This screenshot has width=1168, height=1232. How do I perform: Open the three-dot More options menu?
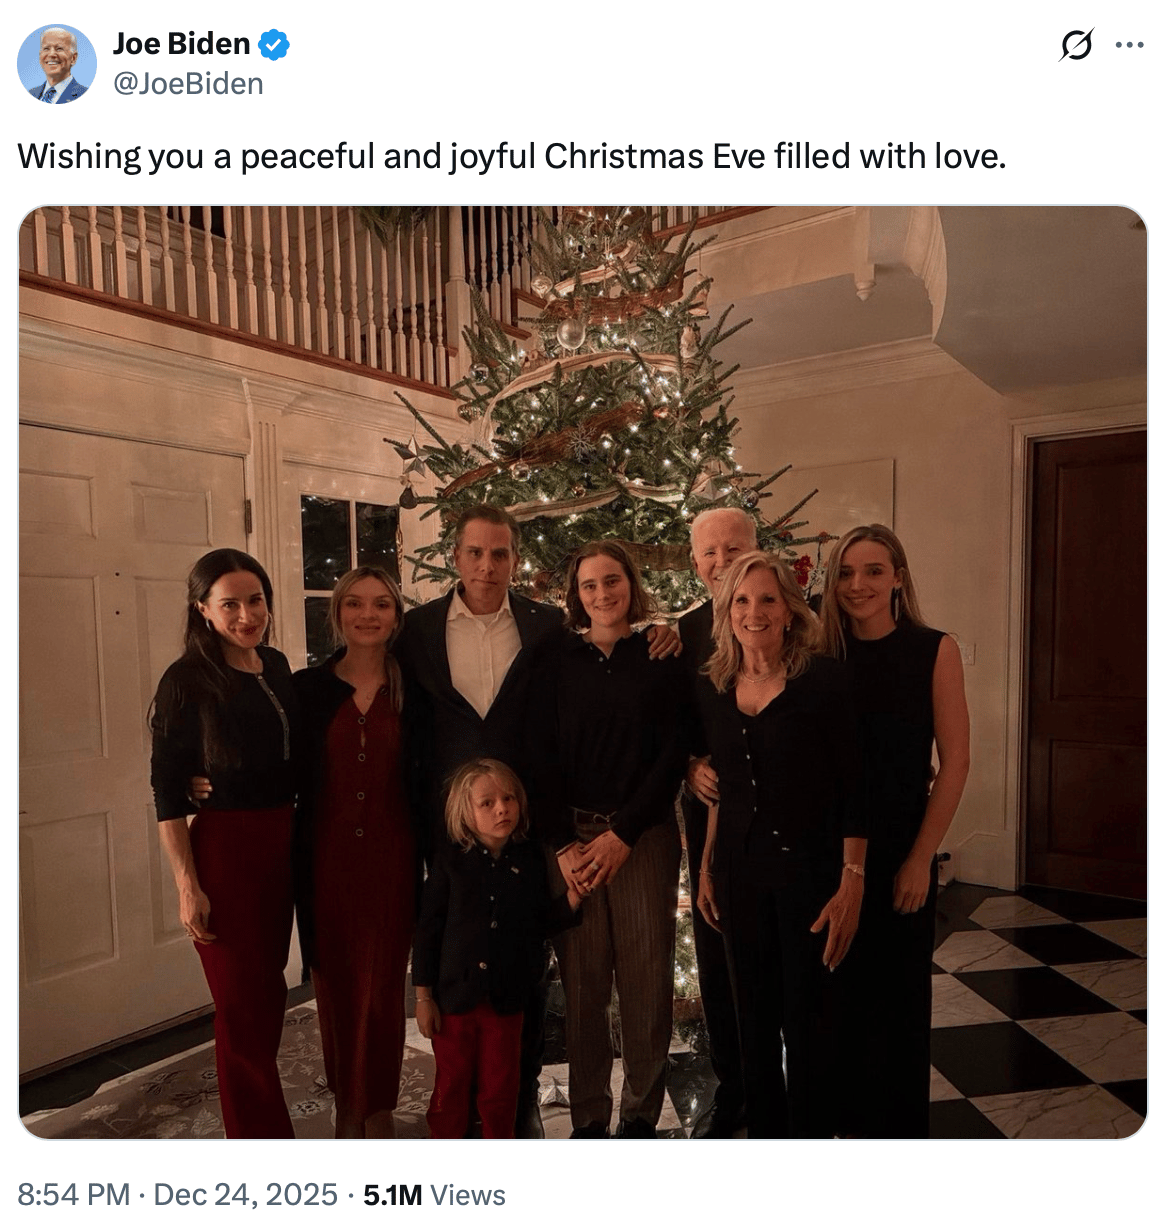pyautogui.click(x=1129, y=45)
